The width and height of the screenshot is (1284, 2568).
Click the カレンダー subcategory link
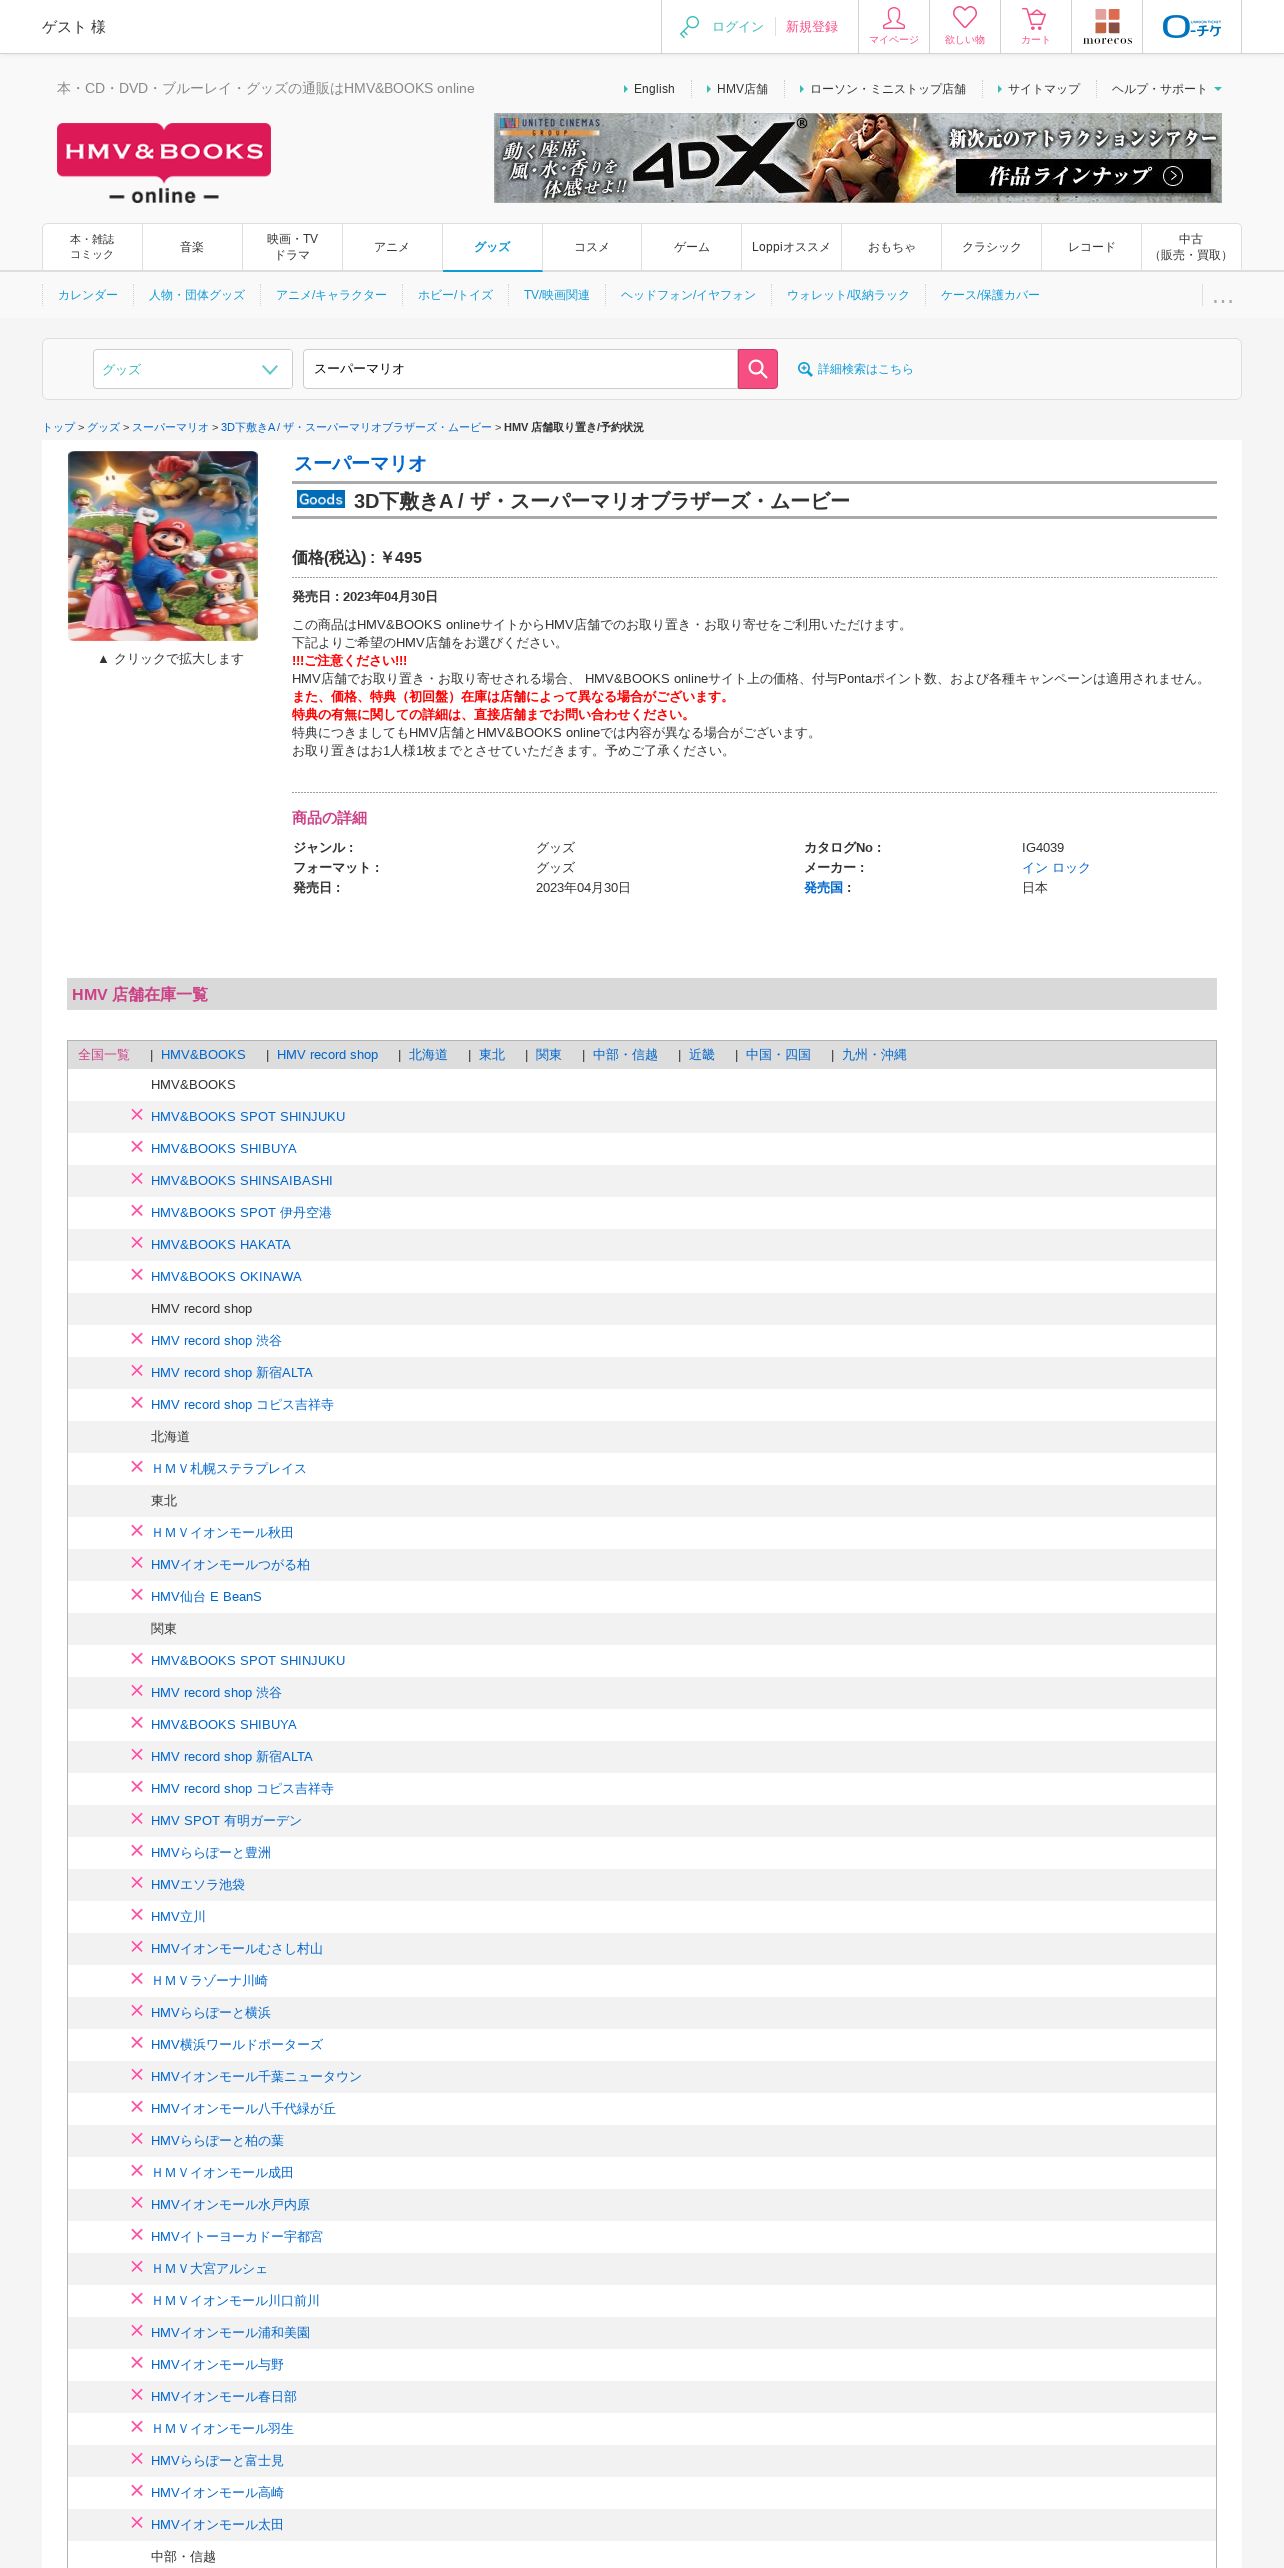point(87,295)
